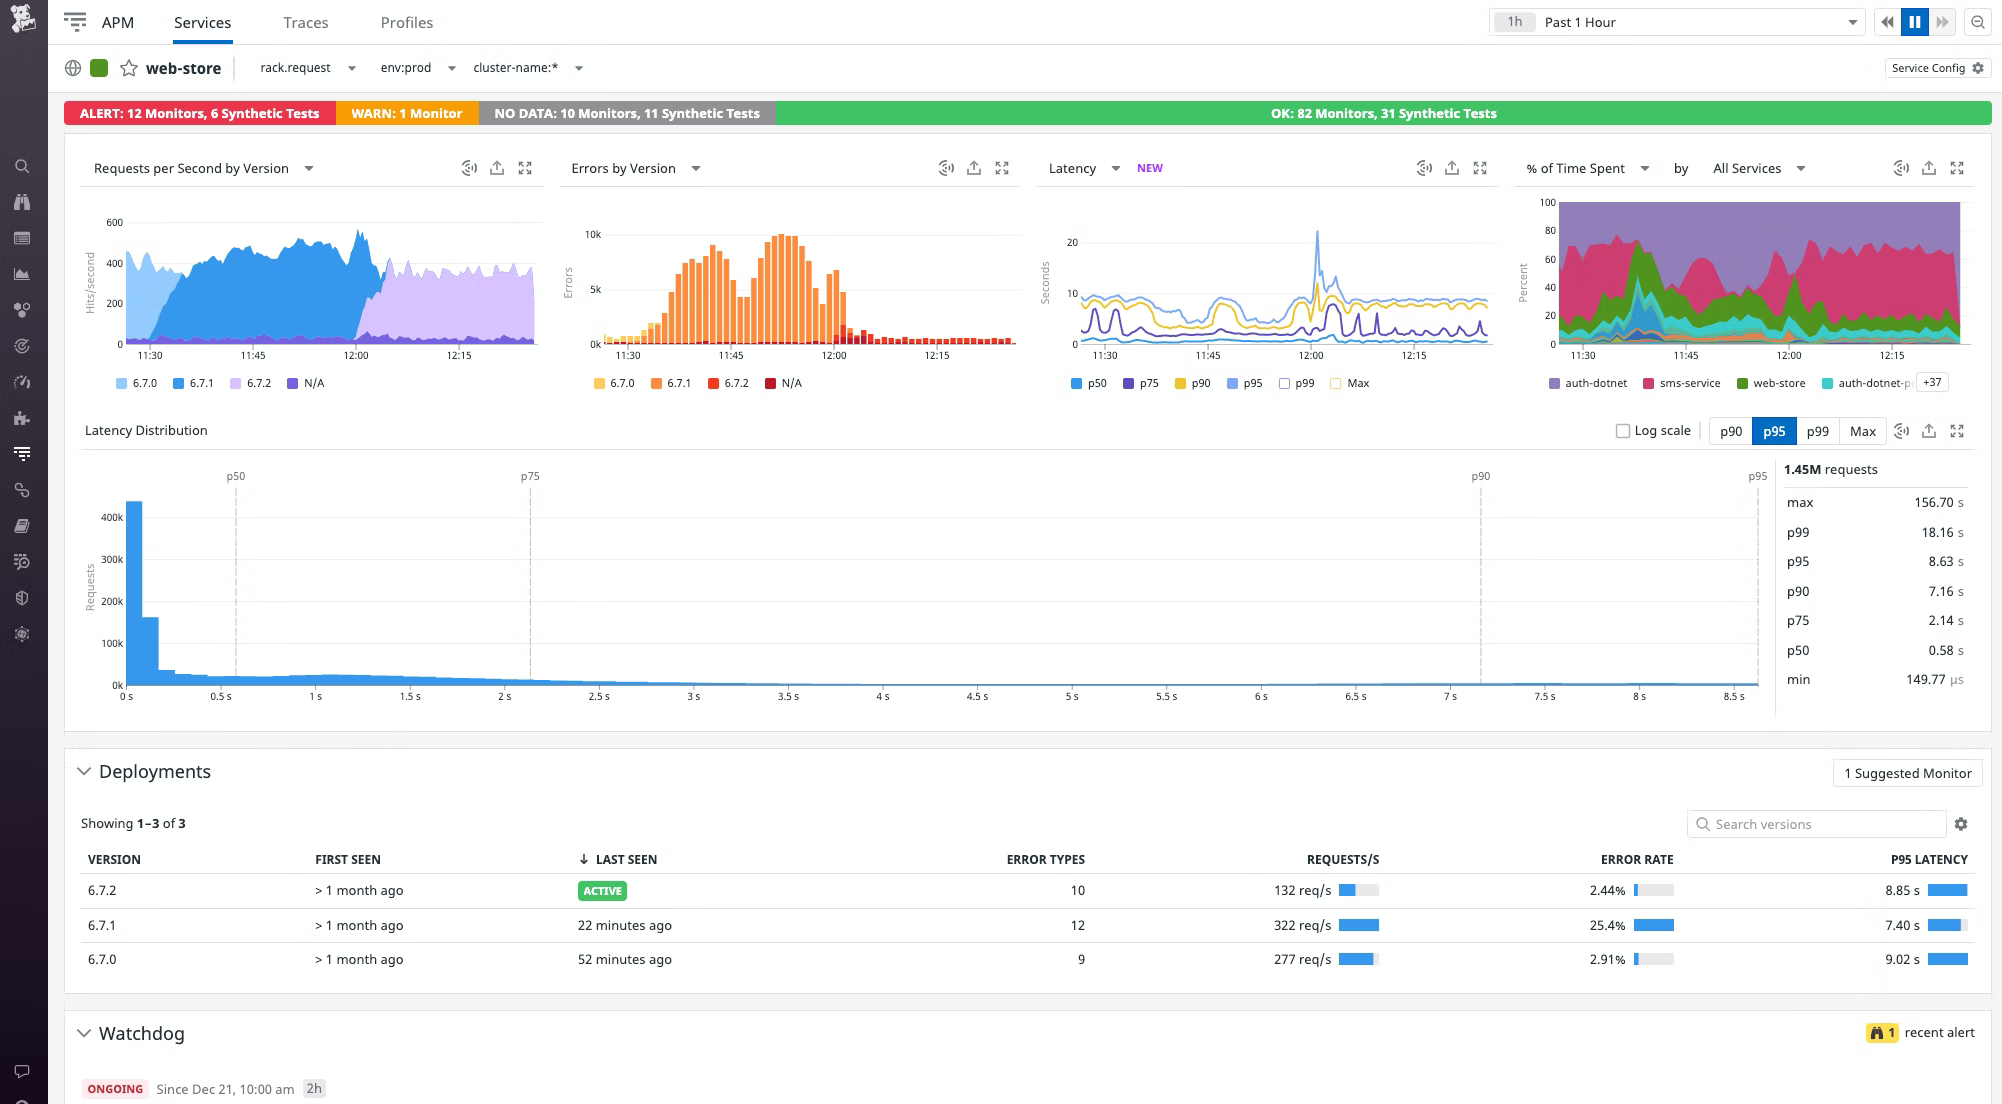
Task: Click the Profiles tab in top navigation
Action: click(x=405, y=22)
